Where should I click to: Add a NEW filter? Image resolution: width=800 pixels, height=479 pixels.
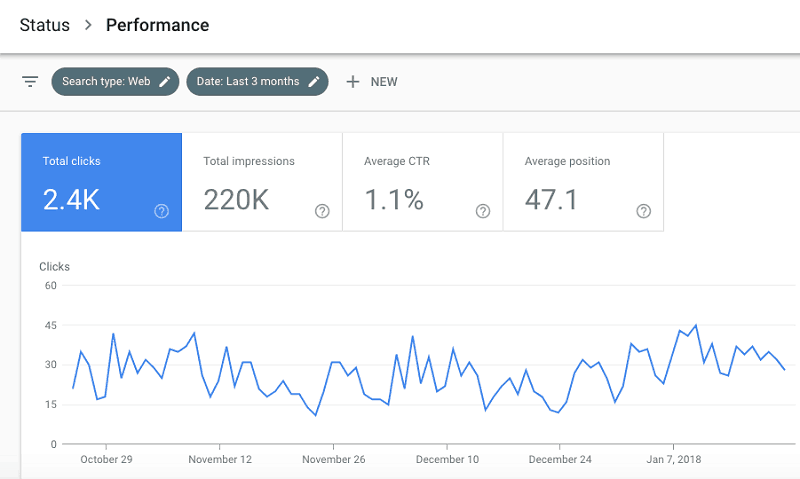384,82
